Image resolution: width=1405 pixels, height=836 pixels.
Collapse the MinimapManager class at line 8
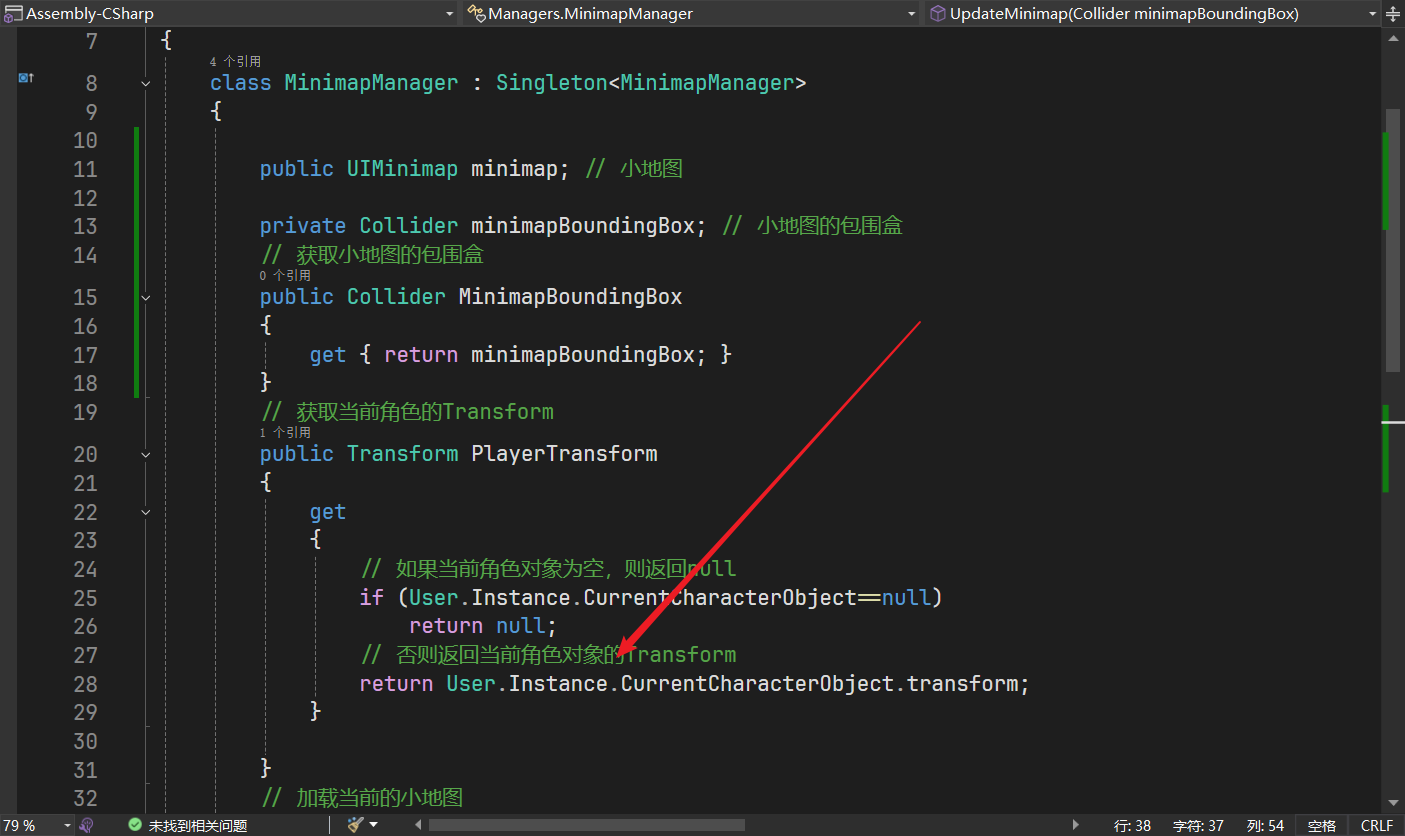tap(146, 83)
